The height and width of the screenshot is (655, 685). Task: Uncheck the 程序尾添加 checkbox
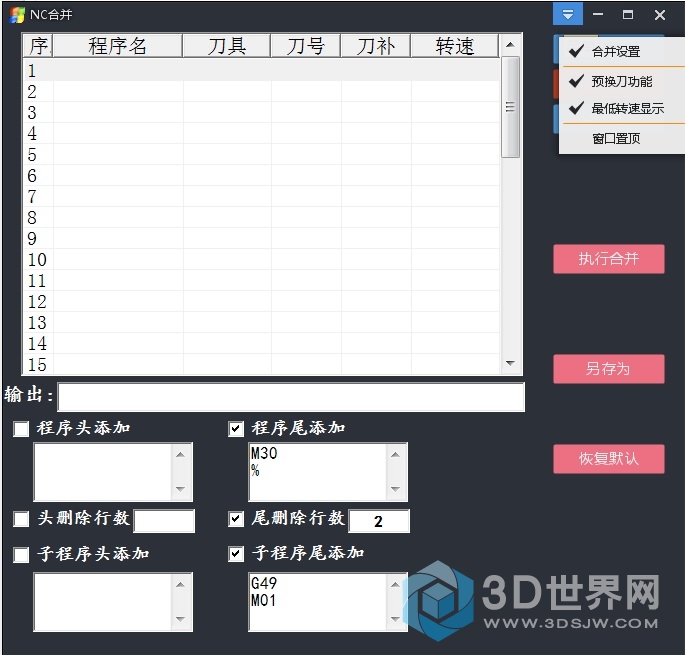tap(236, 429)
